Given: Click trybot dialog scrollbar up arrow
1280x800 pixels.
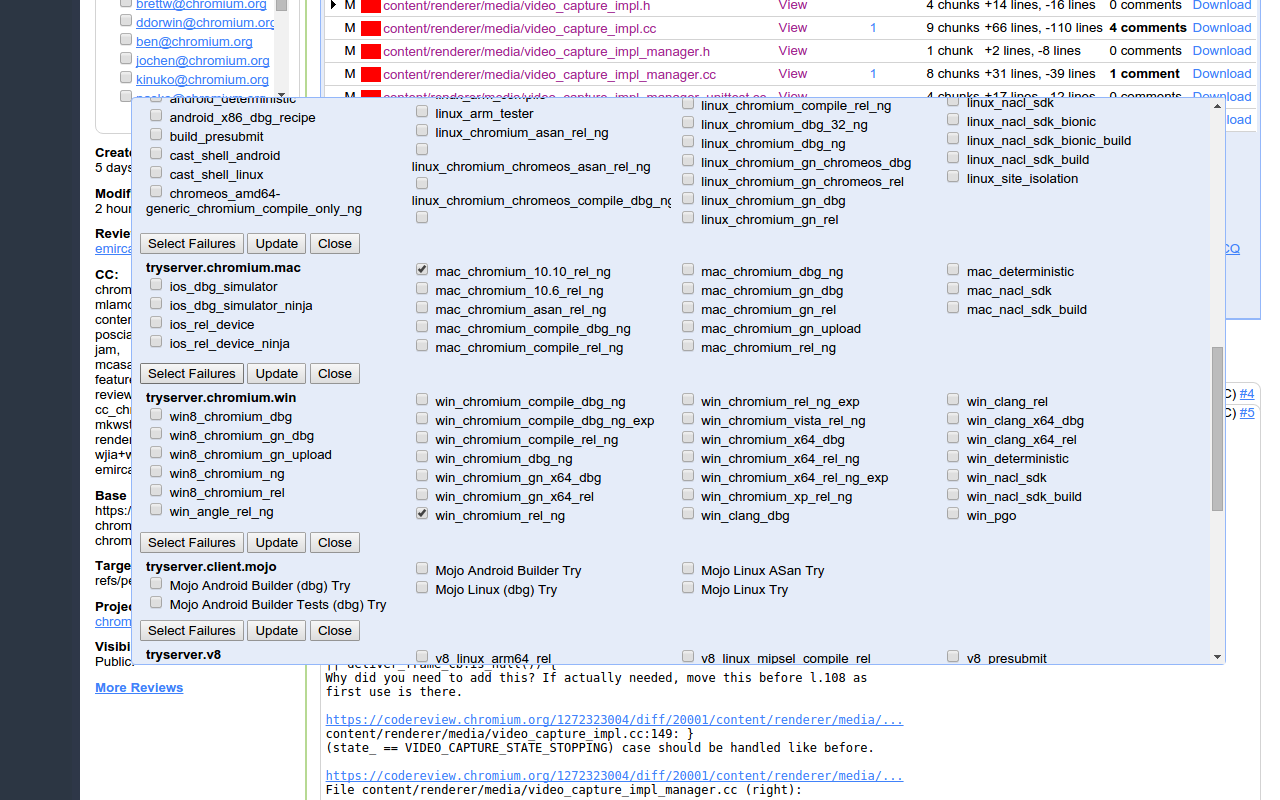Looking at the screenshot, I should (x=1217, y=106).
